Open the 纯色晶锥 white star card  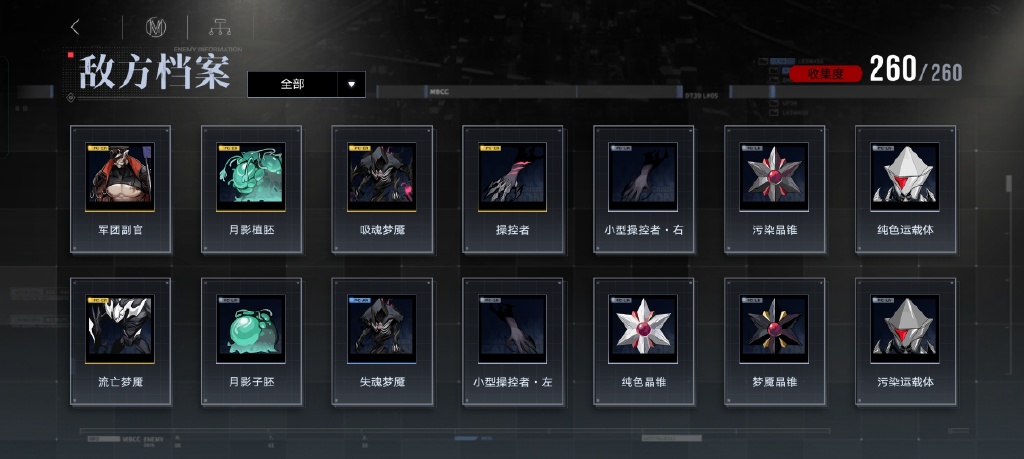click(644, 341)
